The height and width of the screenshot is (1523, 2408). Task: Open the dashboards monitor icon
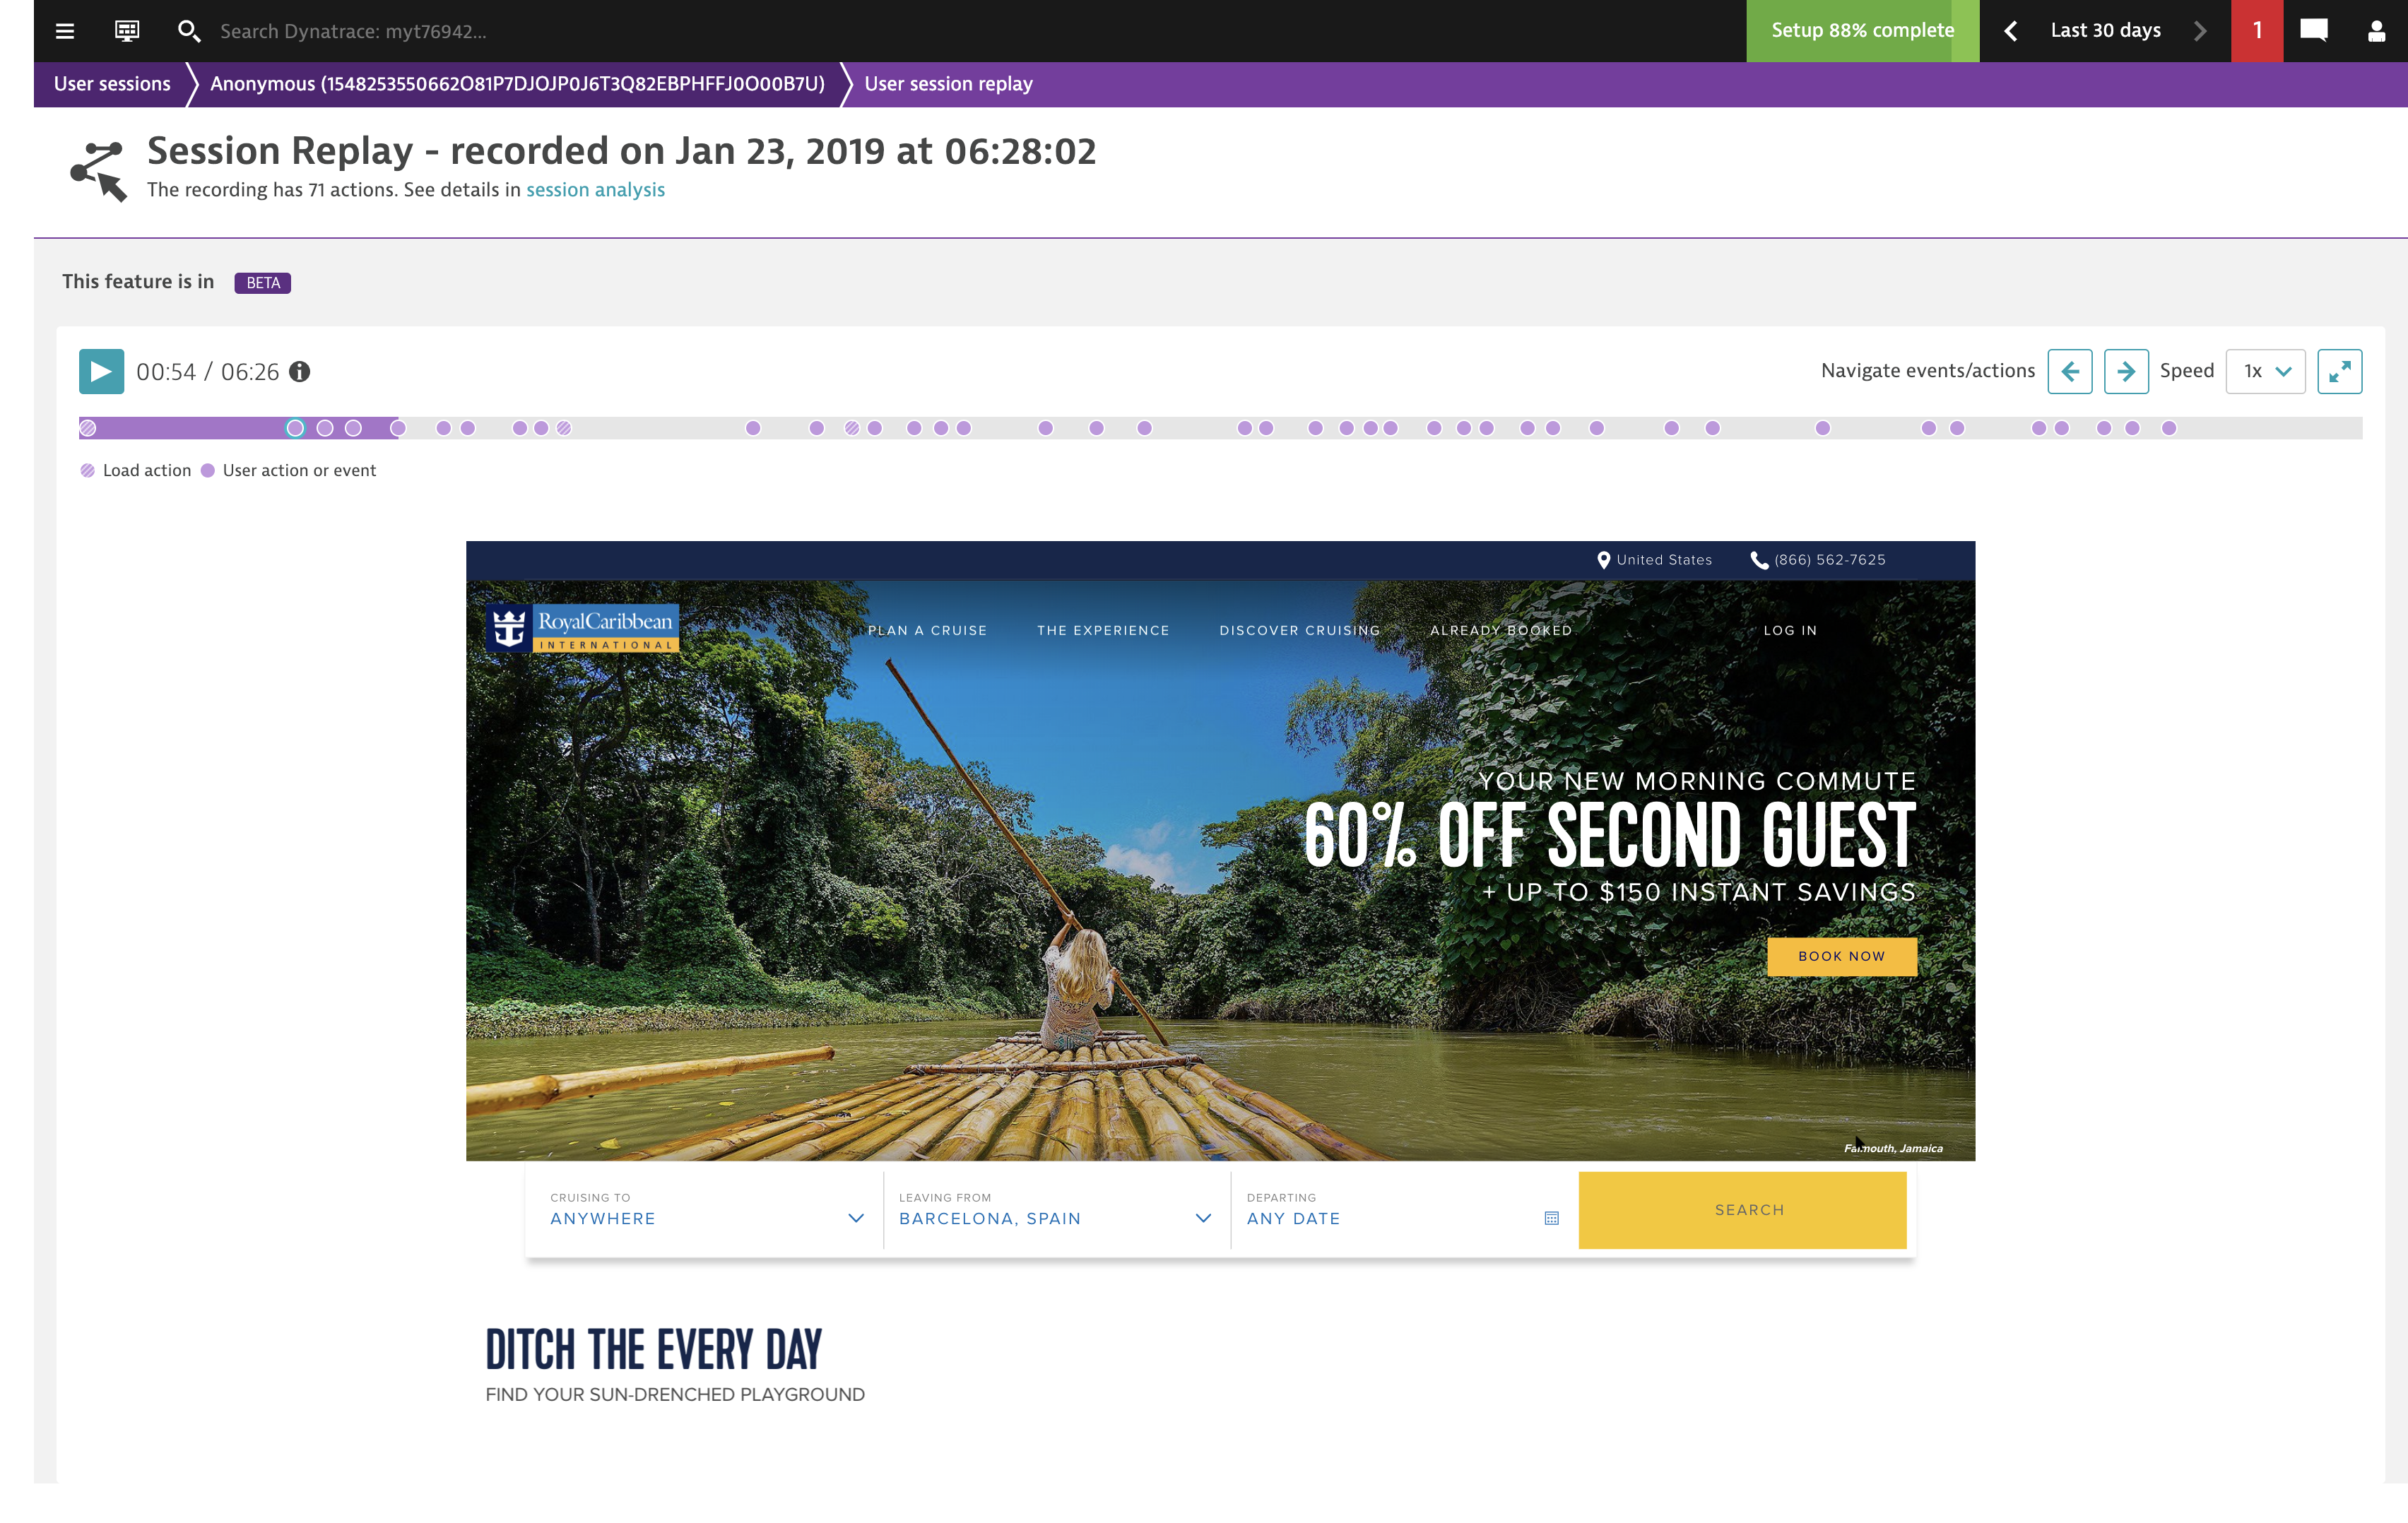point(127,31)
